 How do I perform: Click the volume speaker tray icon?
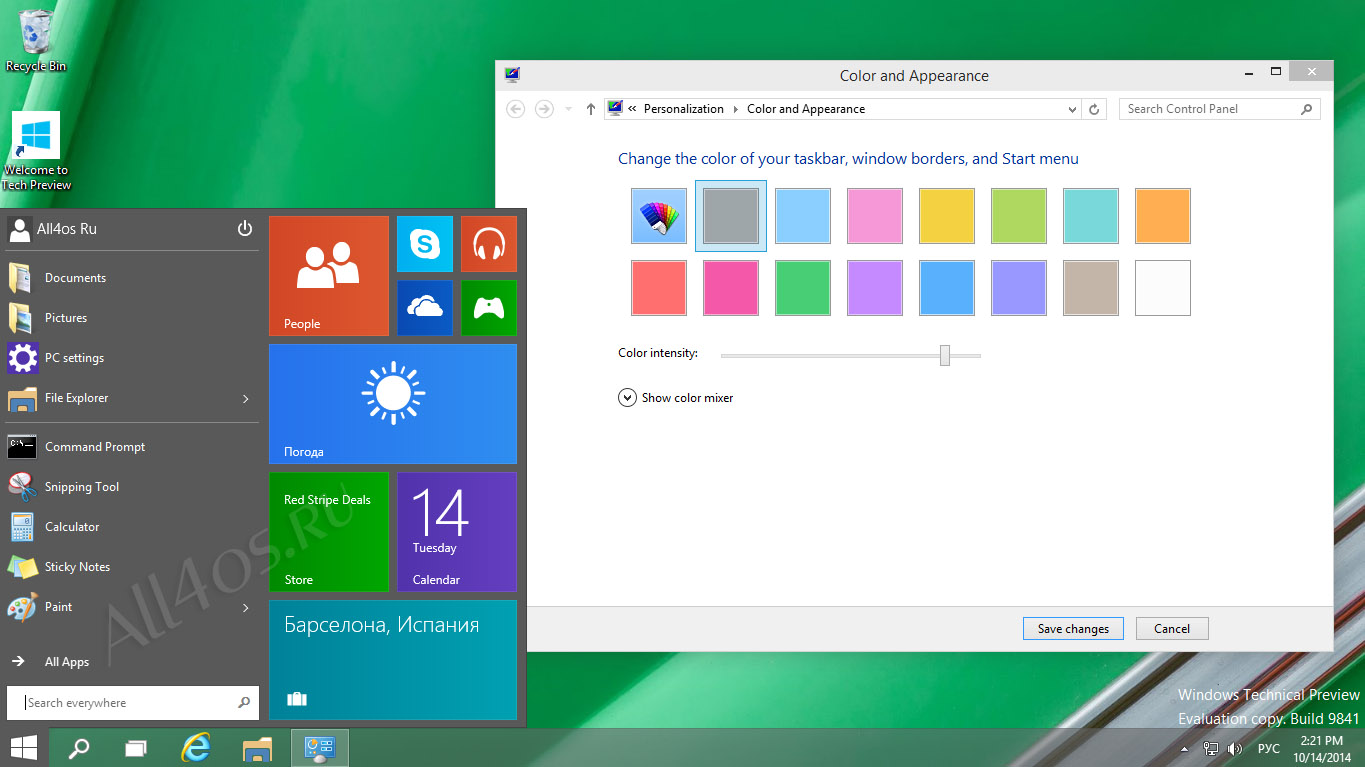click(1235, 749)
